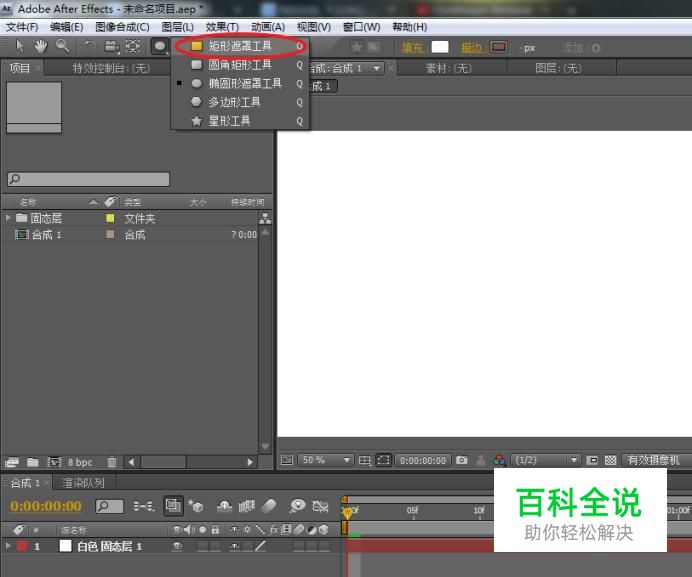692x577 pixels.
Task: Click the project panel right scroll arrow
Action: click(250, 462)
